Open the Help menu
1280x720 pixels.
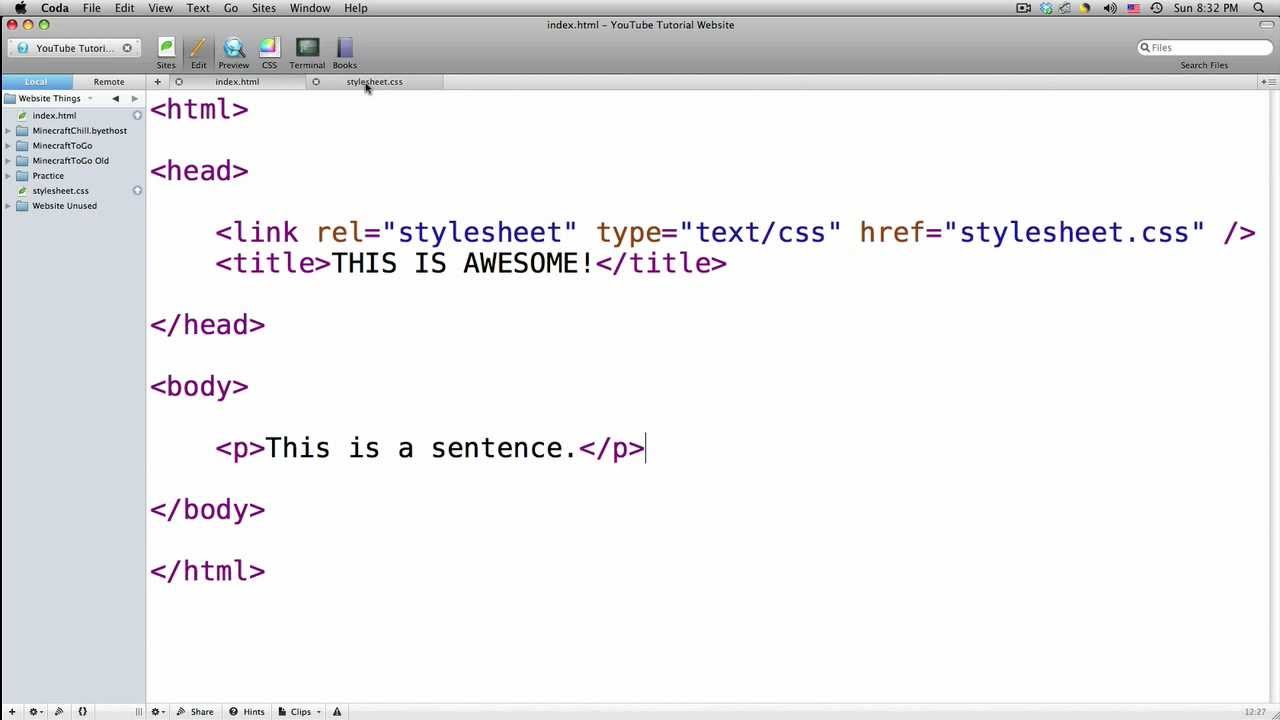(x=356, y=8)
